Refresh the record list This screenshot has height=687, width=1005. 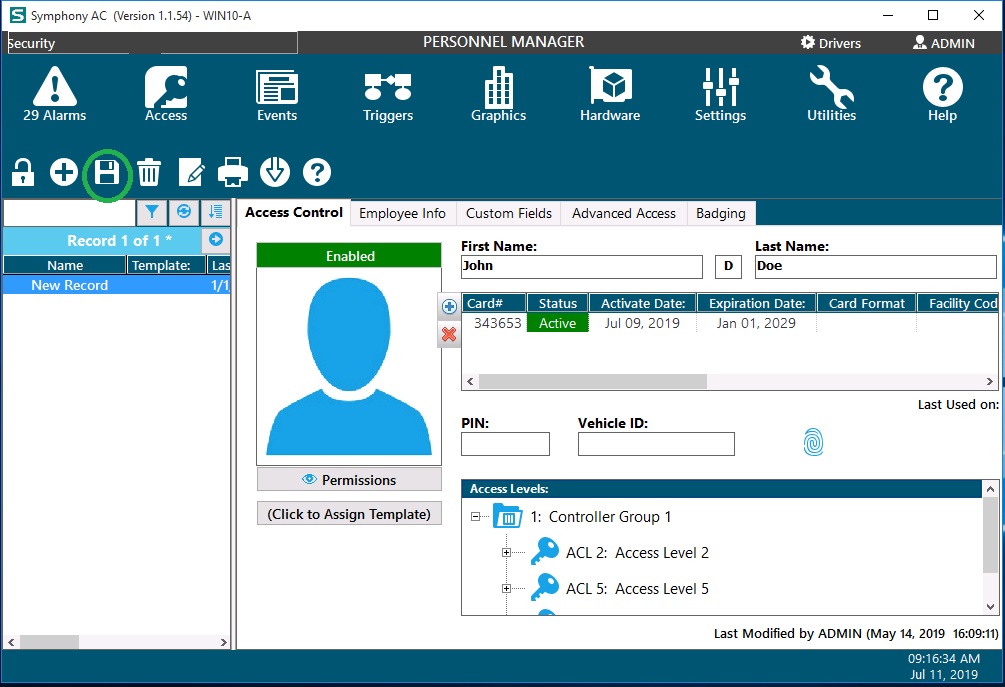pos(184,212)
